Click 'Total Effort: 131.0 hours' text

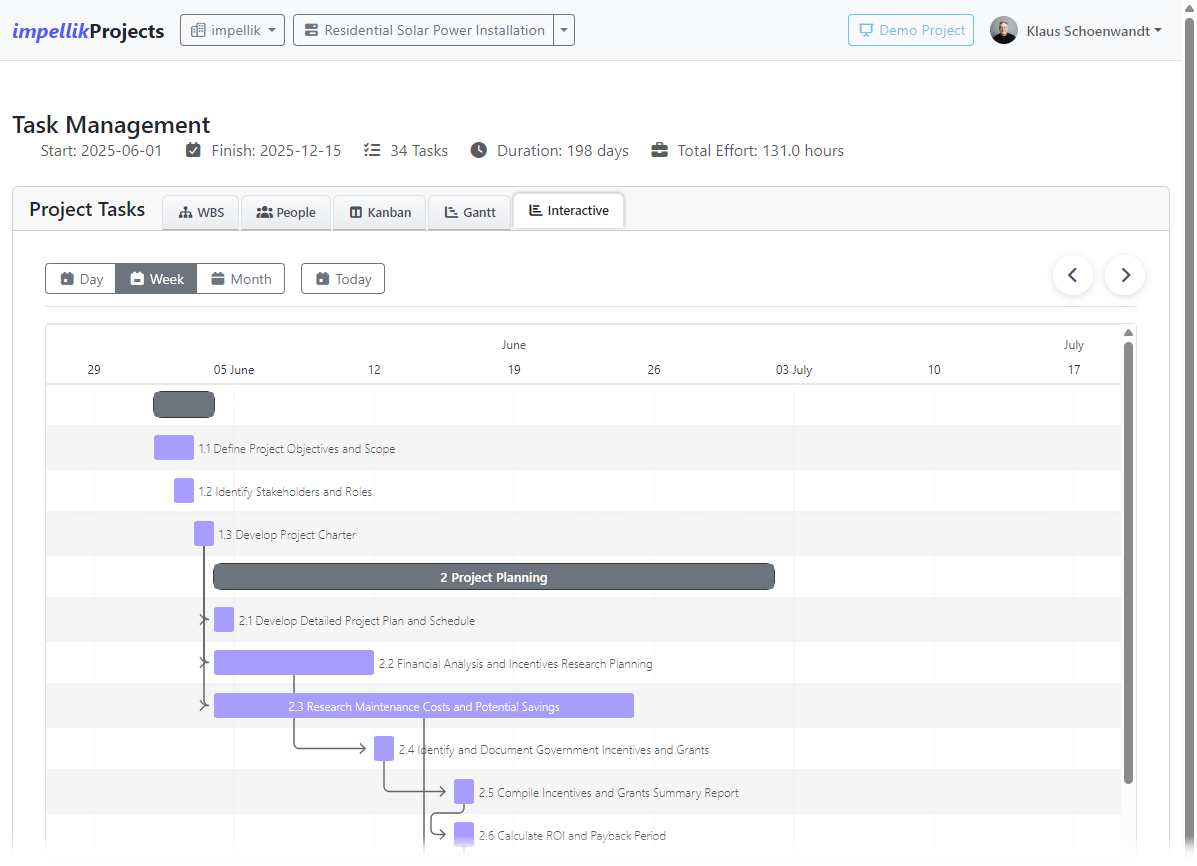pos(760,150)
